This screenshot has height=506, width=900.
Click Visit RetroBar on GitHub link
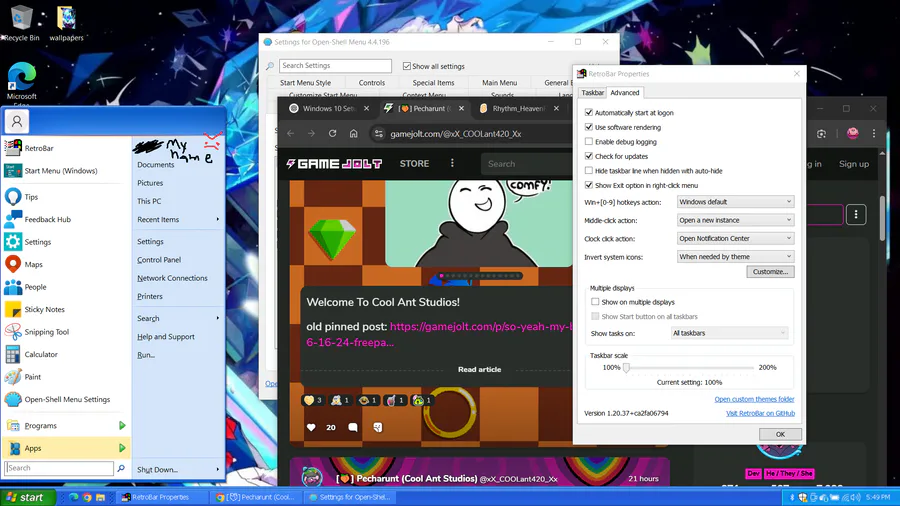coord(761,413)
